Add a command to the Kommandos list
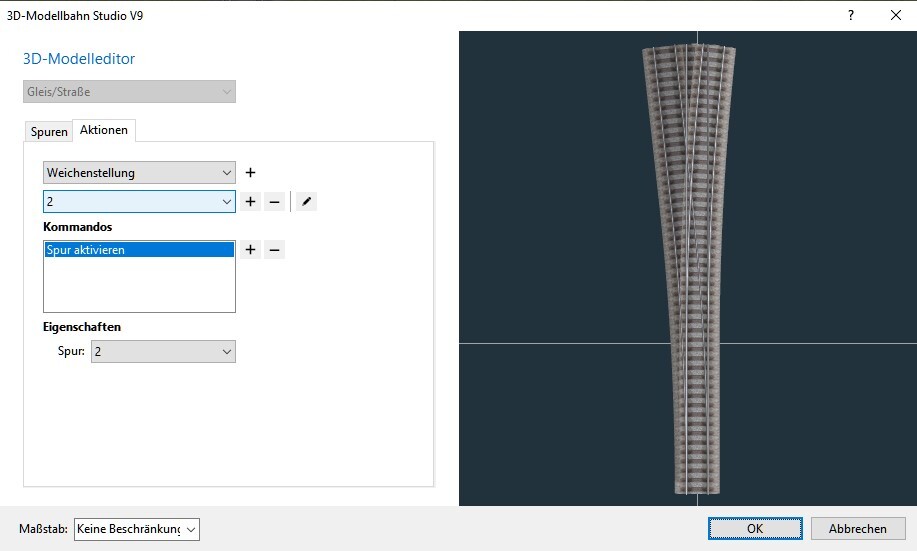Screen dimensions: 917x551 [x=250, y=250]
